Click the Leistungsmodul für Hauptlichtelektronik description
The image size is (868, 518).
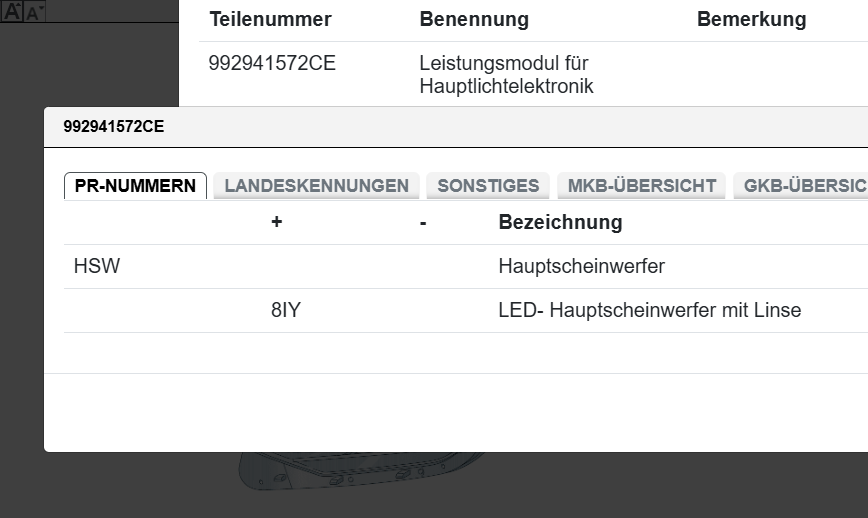coord(506,75)
